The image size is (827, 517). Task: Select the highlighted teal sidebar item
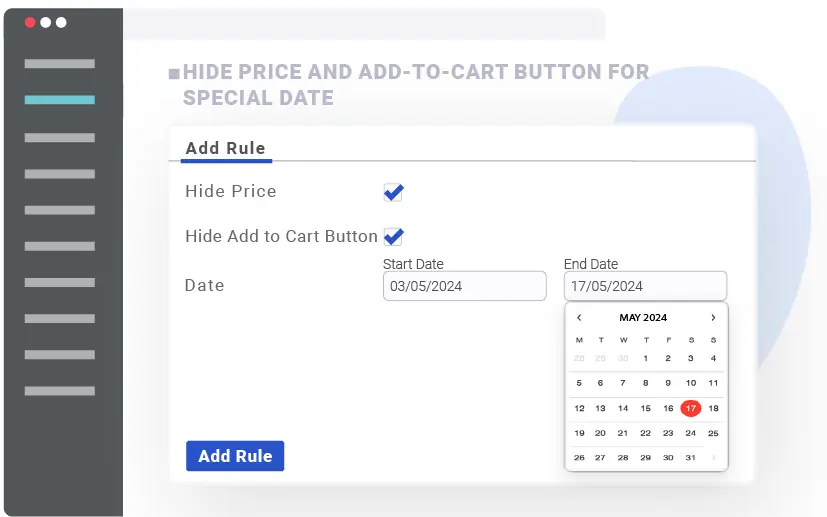(x=60, y=100)
